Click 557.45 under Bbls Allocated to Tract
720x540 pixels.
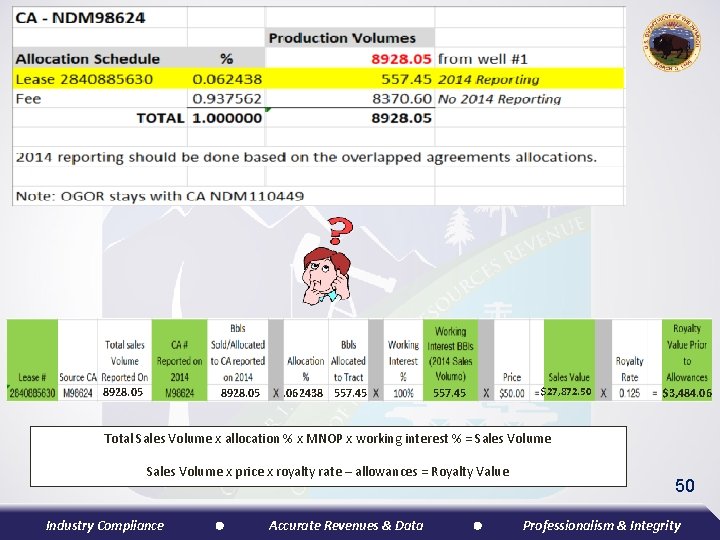tap(350, 393)
